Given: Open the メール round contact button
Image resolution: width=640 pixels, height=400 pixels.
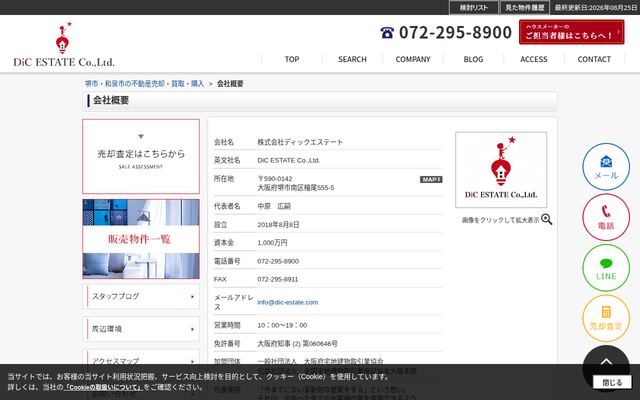Looking at the screenshot, I should point(606,167).
